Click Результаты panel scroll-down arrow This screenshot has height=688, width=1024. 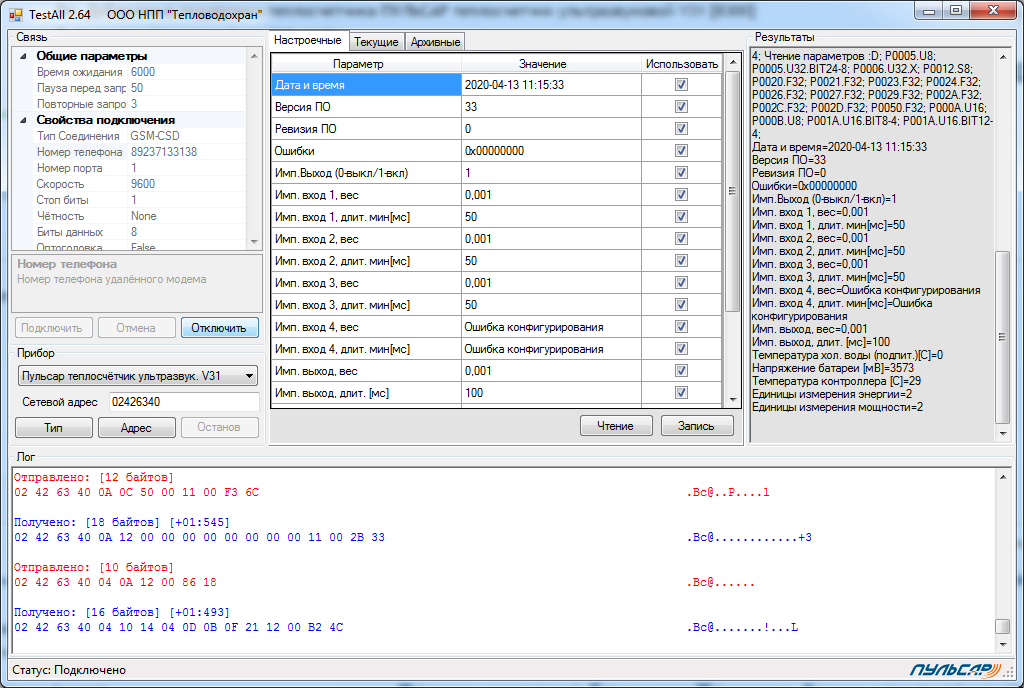(1002, 434)
